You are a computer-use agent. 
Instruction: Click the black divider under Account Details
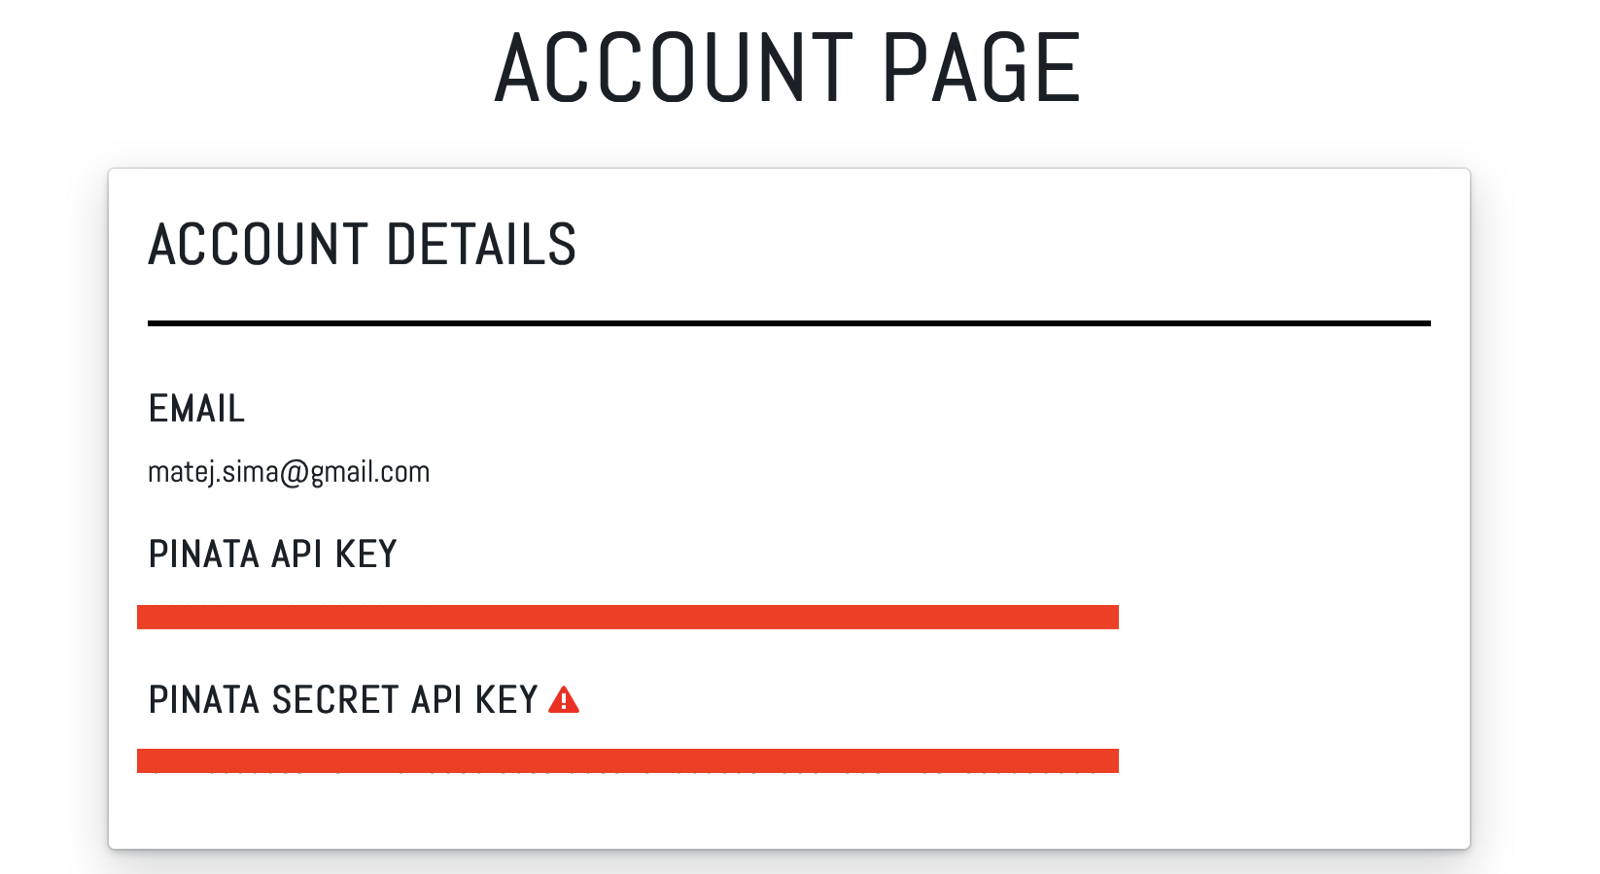pos(788,323)
